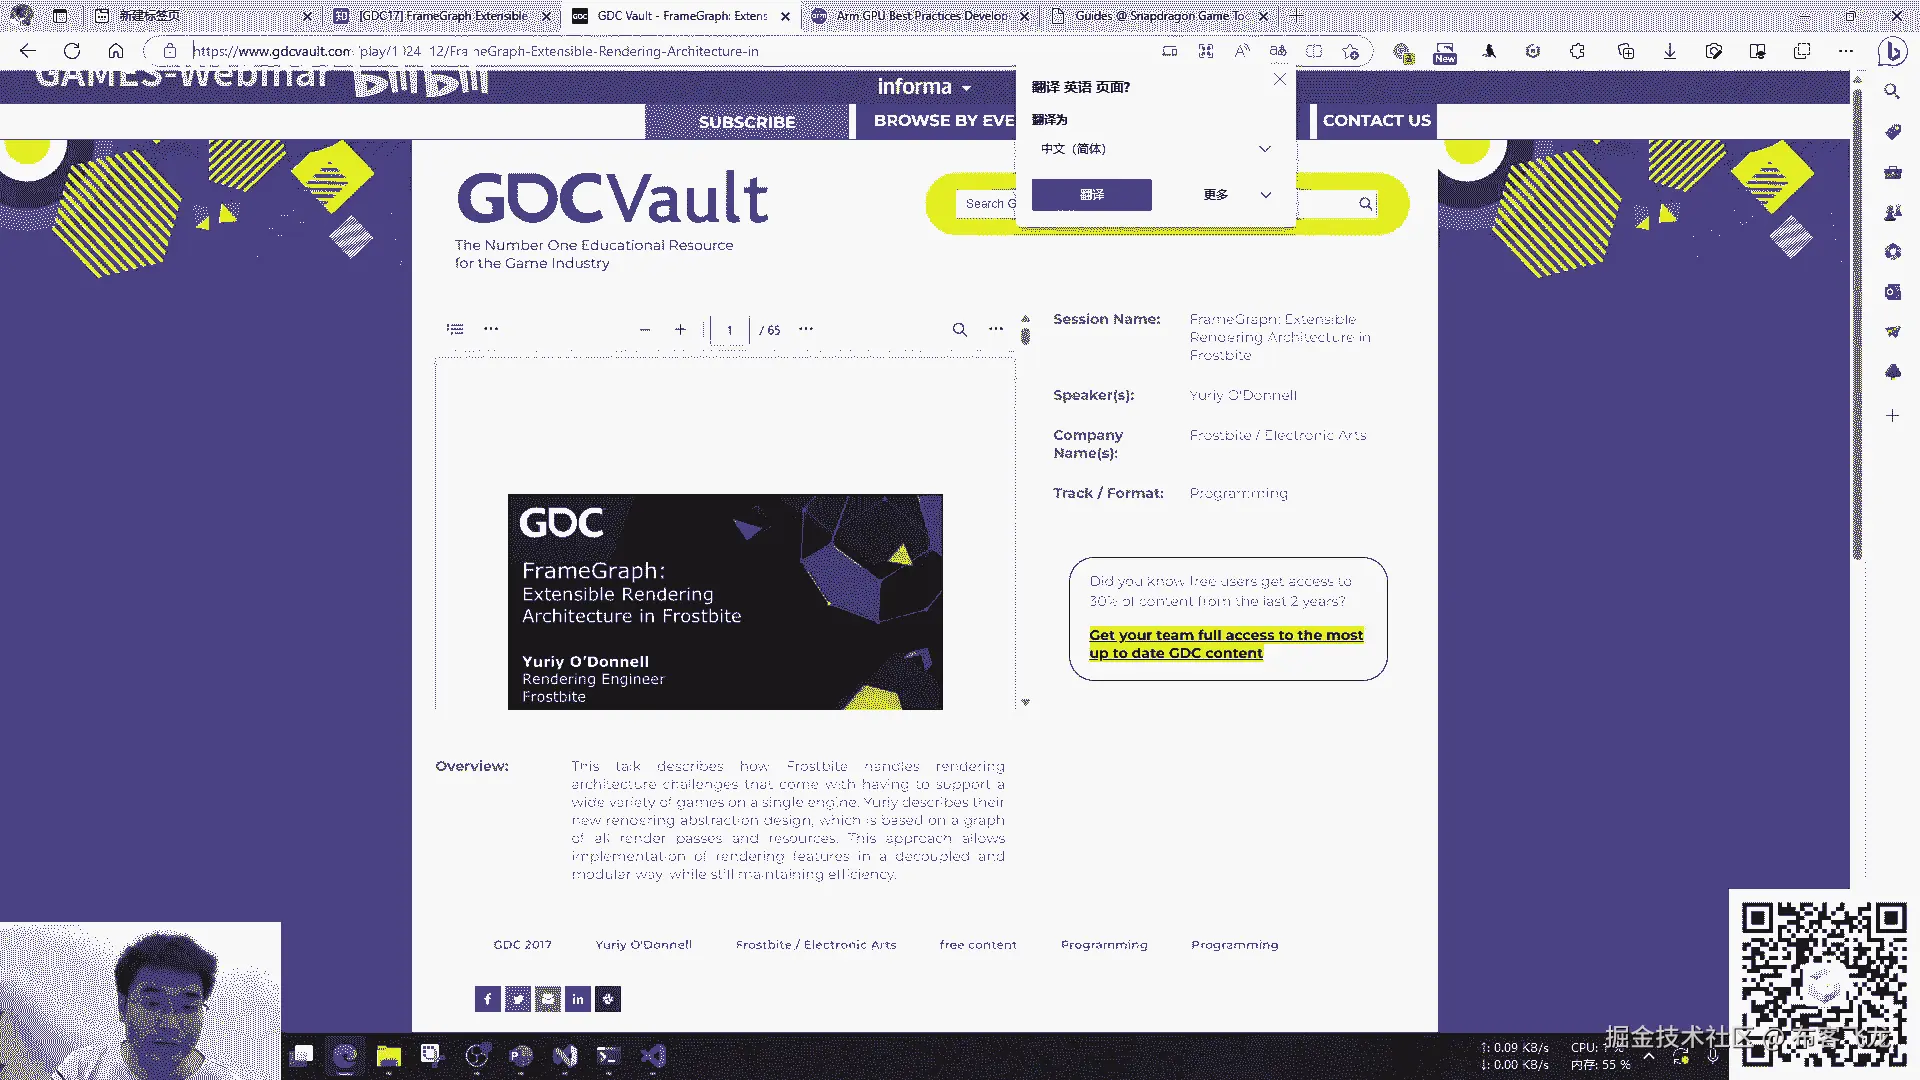Click the blue 翻译 translate button
The height and width of the screenshot is (1080, 1920).
(1092, 195)
